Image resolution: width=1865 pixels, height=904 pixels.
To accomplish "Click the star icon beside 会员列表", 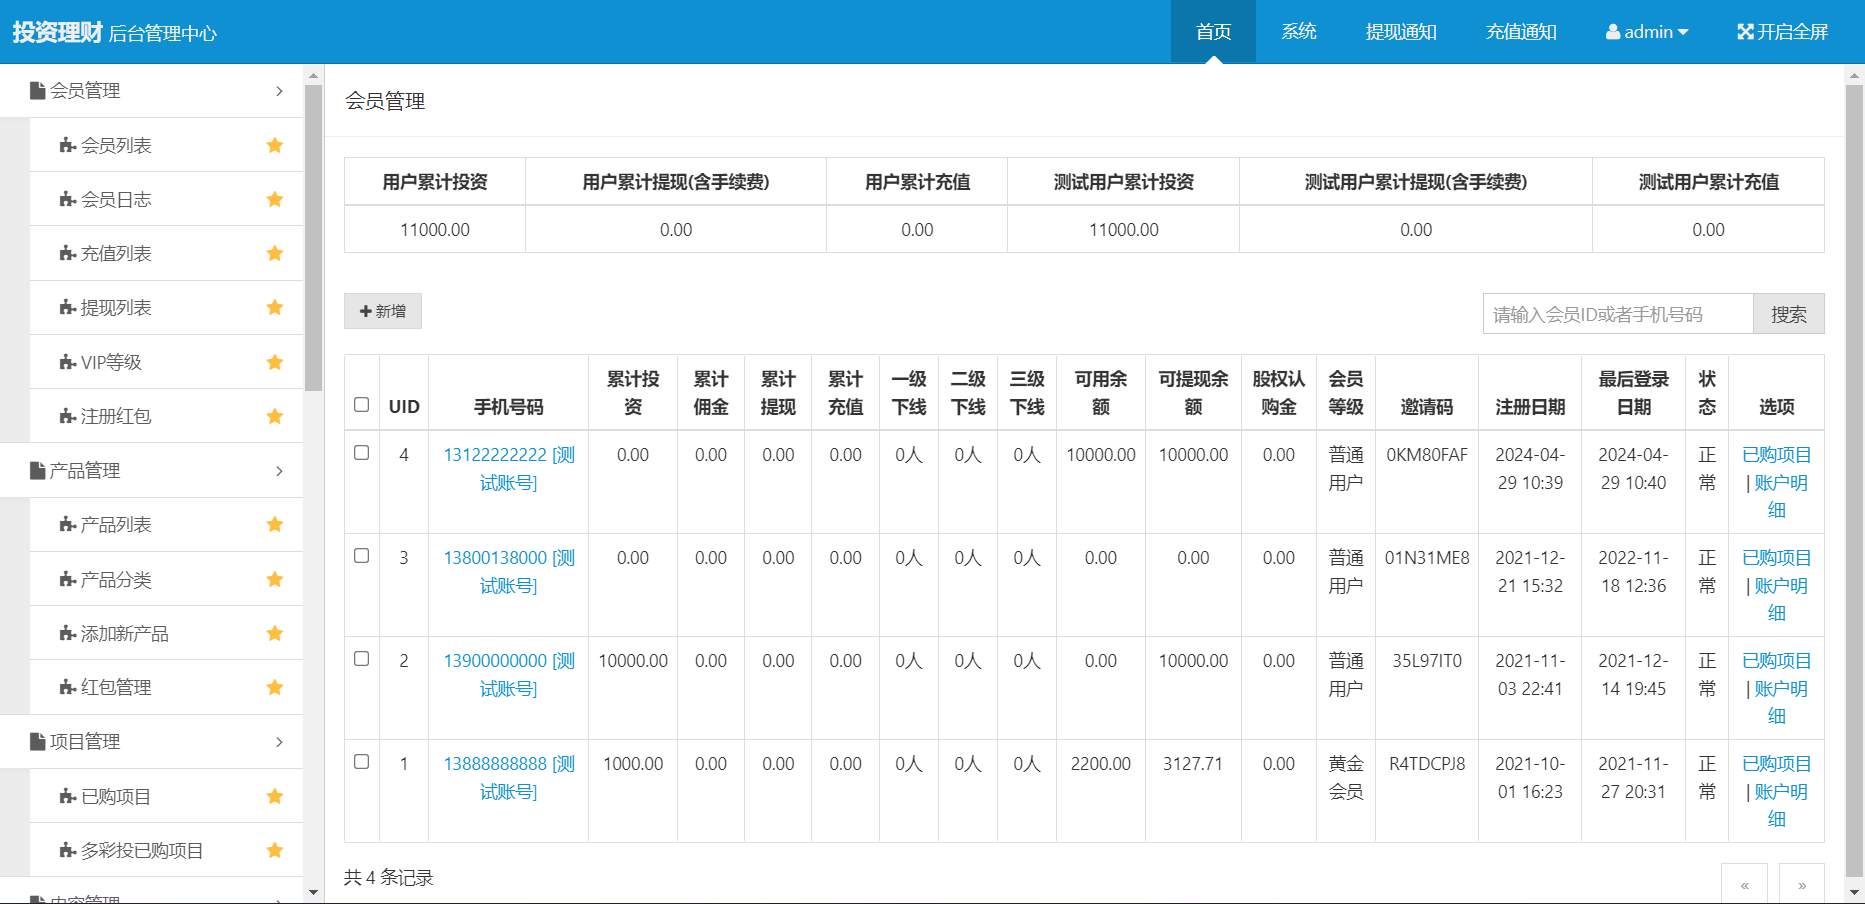I will [275, 145].
